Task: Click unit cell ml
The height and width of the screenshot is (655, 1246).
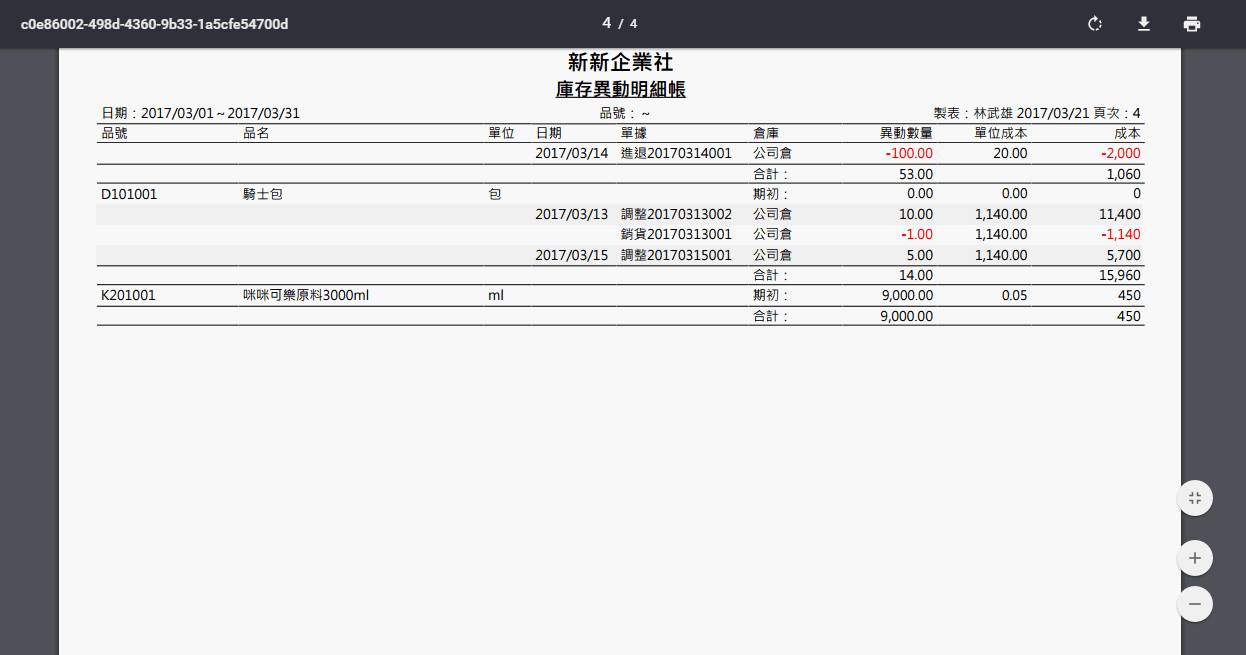Action: pos(496,296)
